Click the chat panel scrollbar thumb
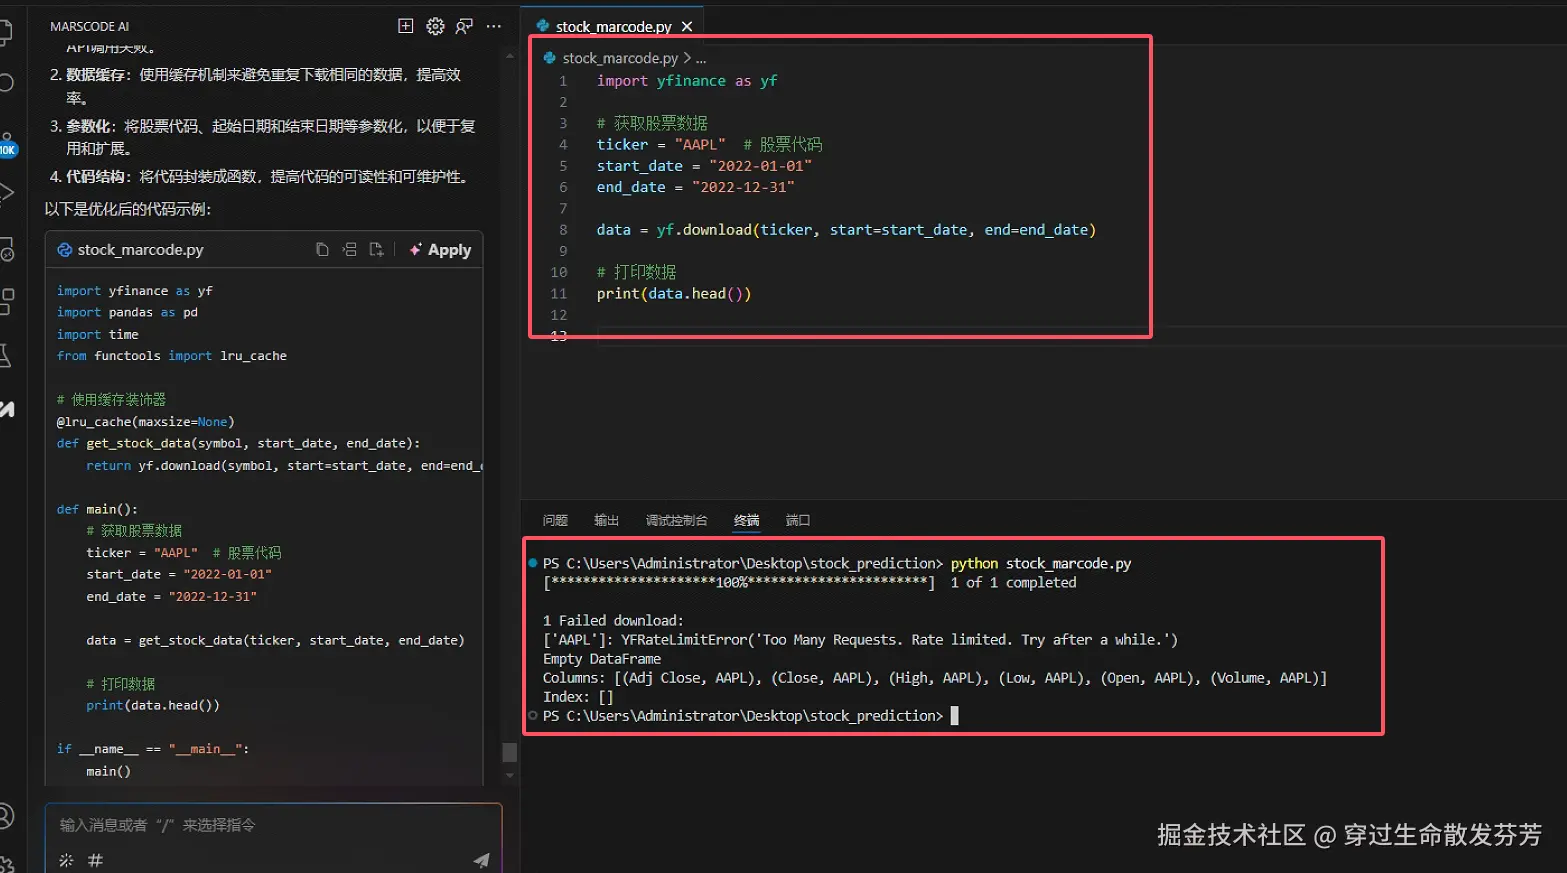Screen dimensions: 1567x873 click(x=510, y=752)
